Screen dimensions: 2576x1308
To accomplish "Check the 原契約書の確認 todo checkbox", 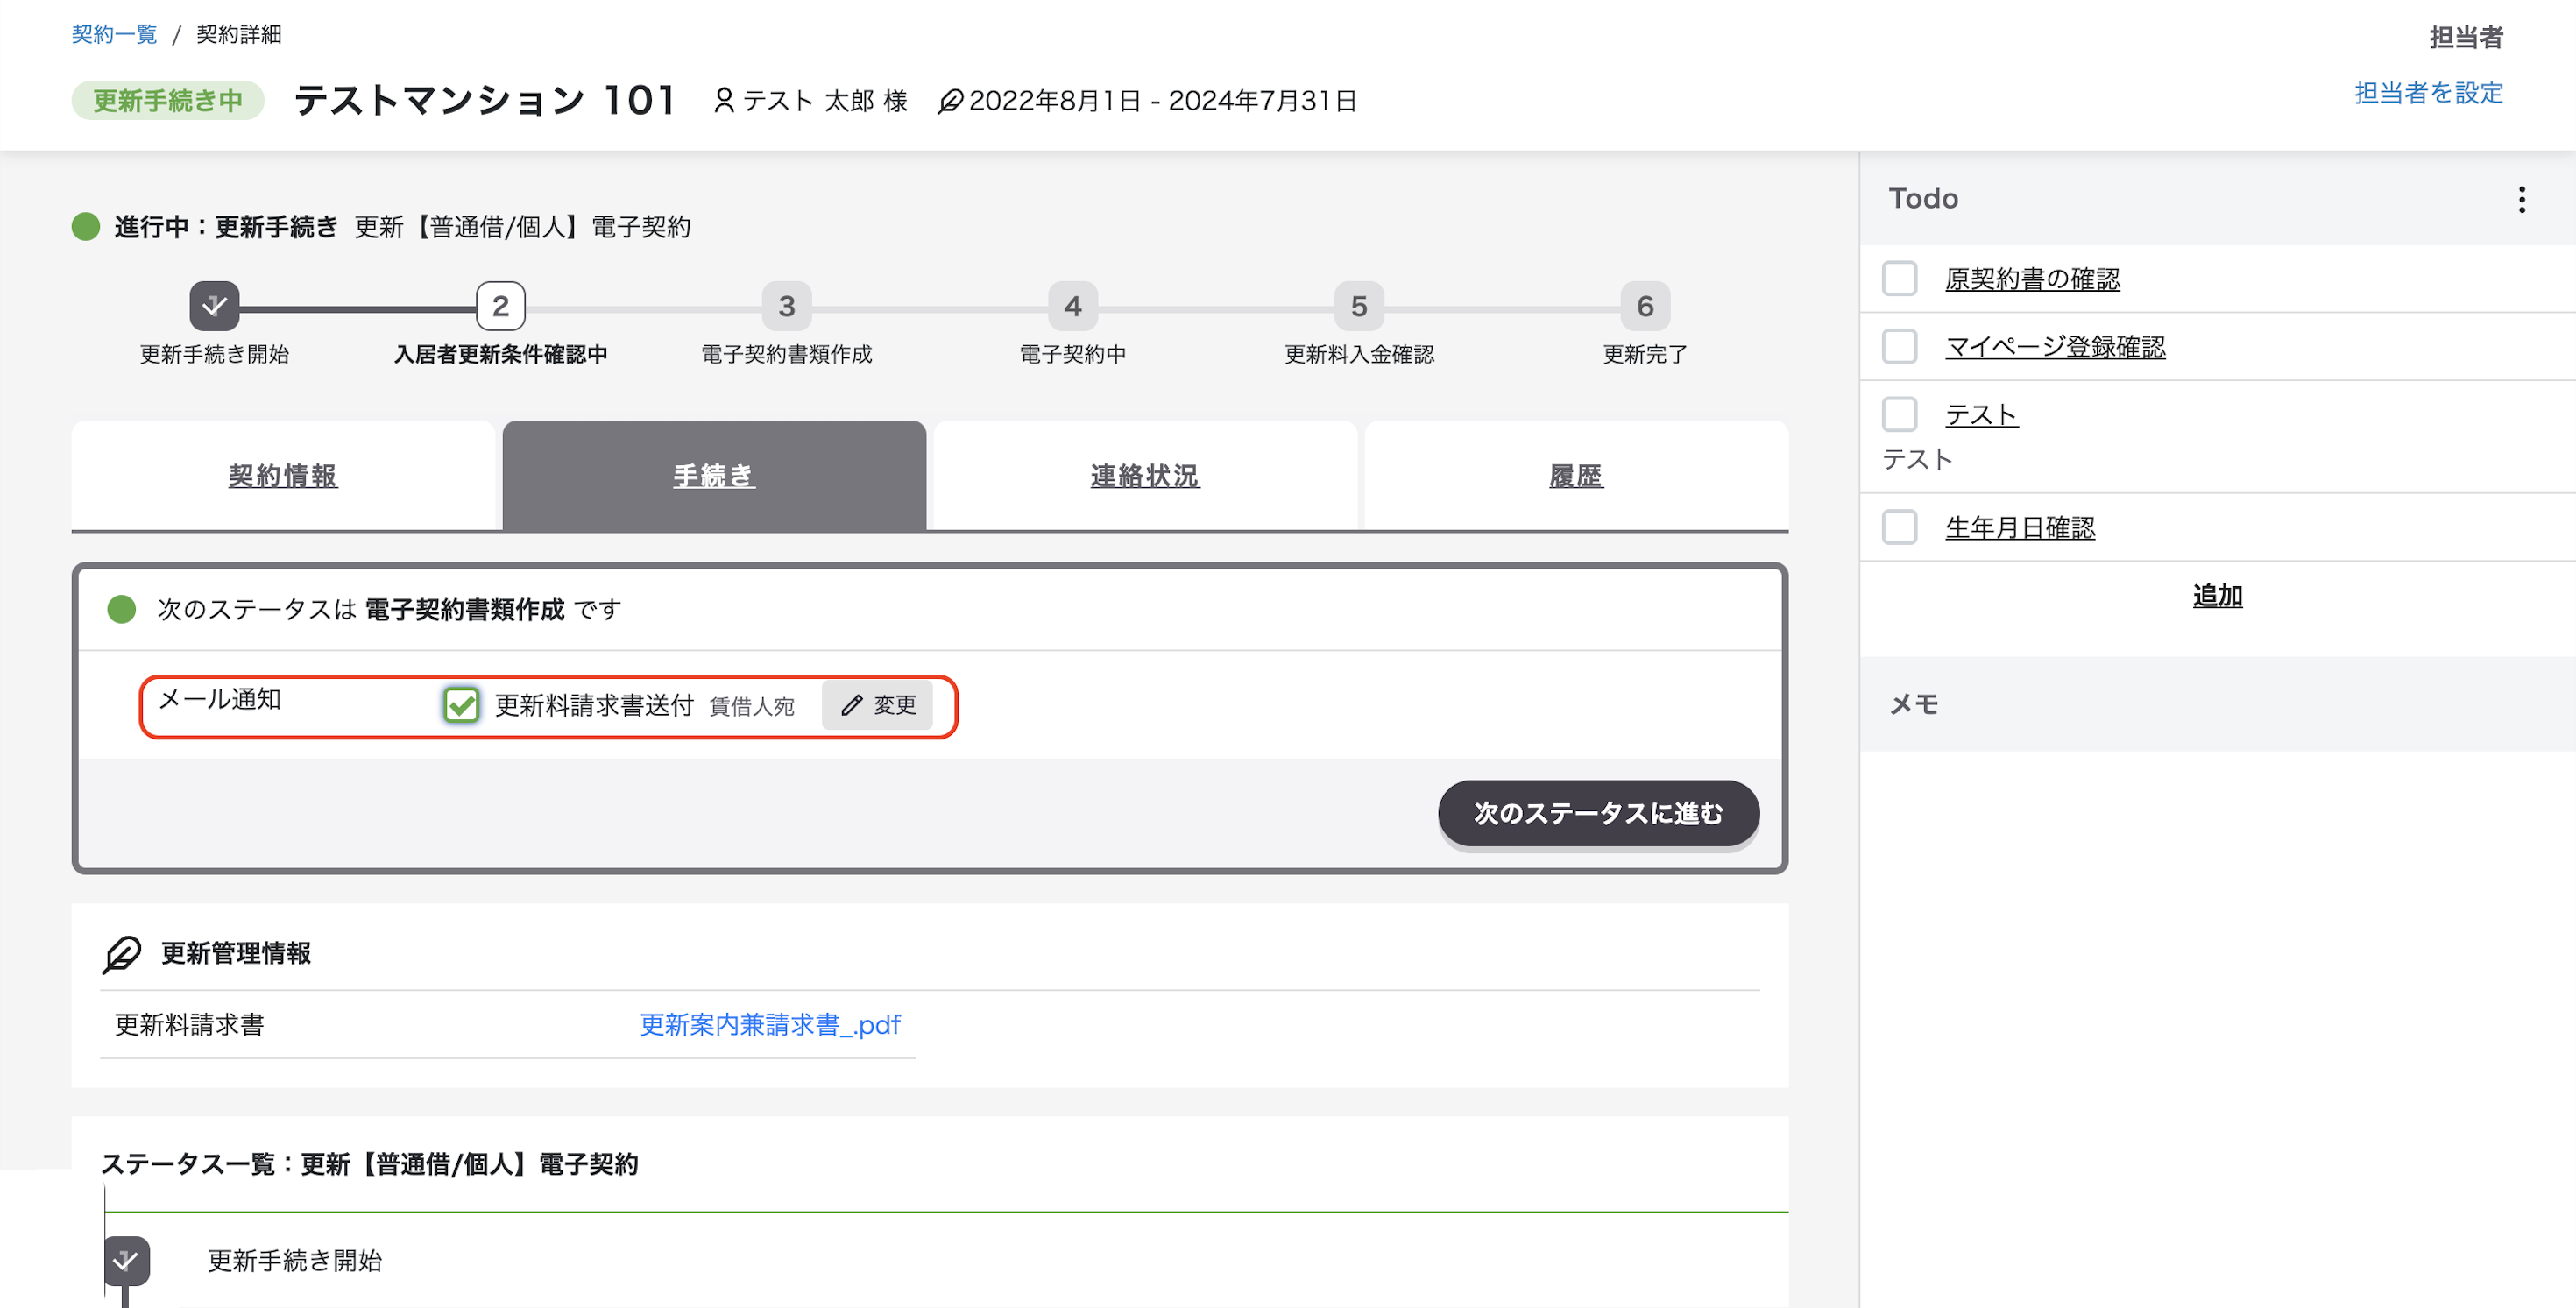I will tap(1899, 279).
